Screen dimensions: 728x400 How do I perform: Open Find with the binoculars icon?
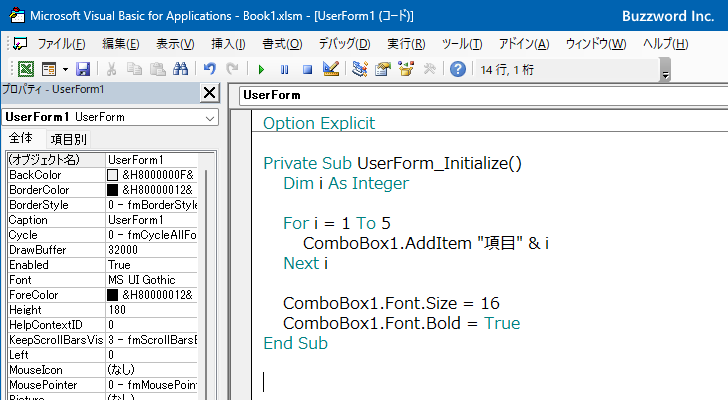pyautogui.click(x=180, y=69)
